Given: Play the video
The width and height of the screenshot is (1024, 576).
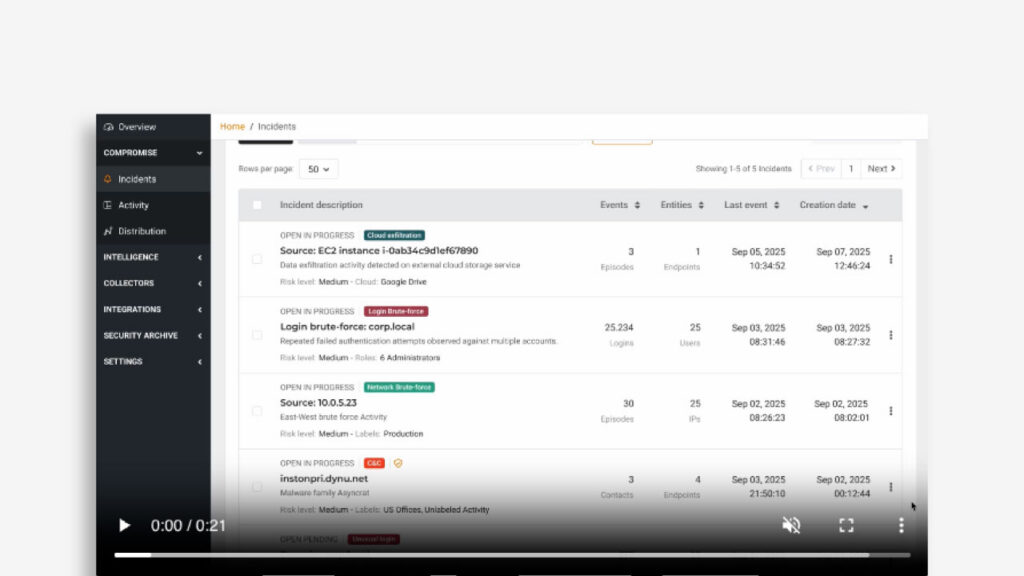Looking at the screenshot, I should [x=125, y=525].
